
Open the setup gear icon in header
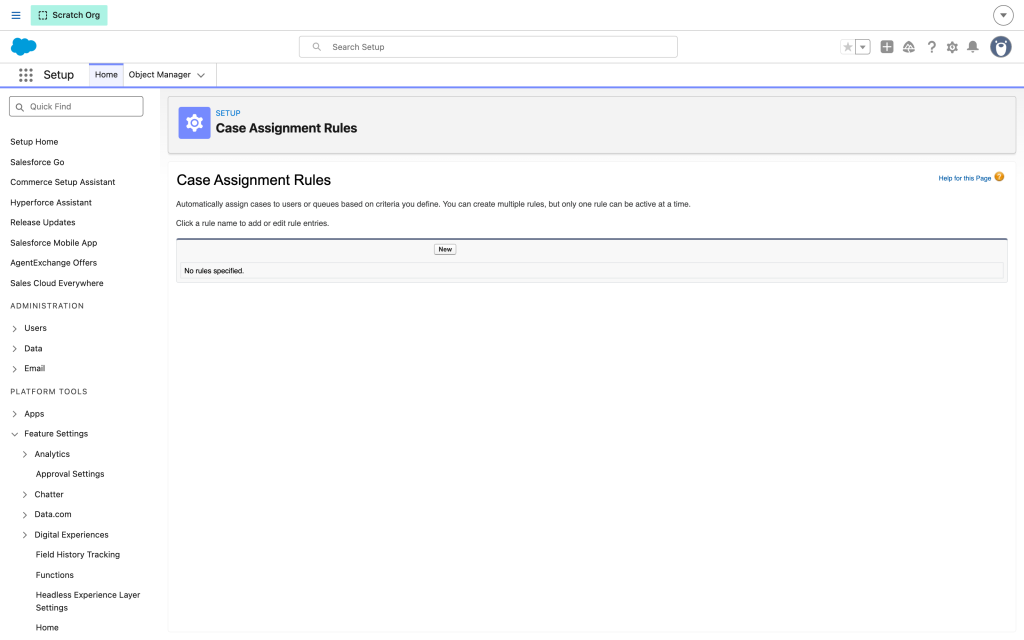tap(952, 47)
